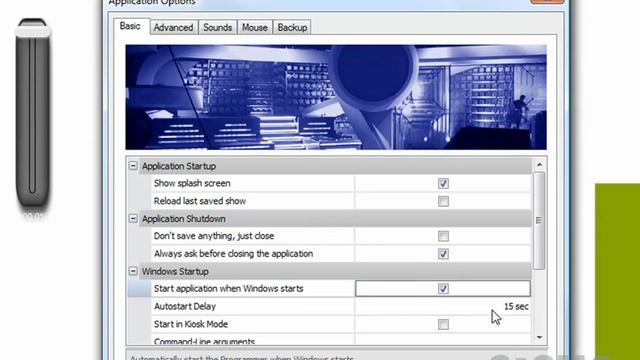Untick Always ask before closing the application
This screenshot has height=360, width=640.
point(443,254)
